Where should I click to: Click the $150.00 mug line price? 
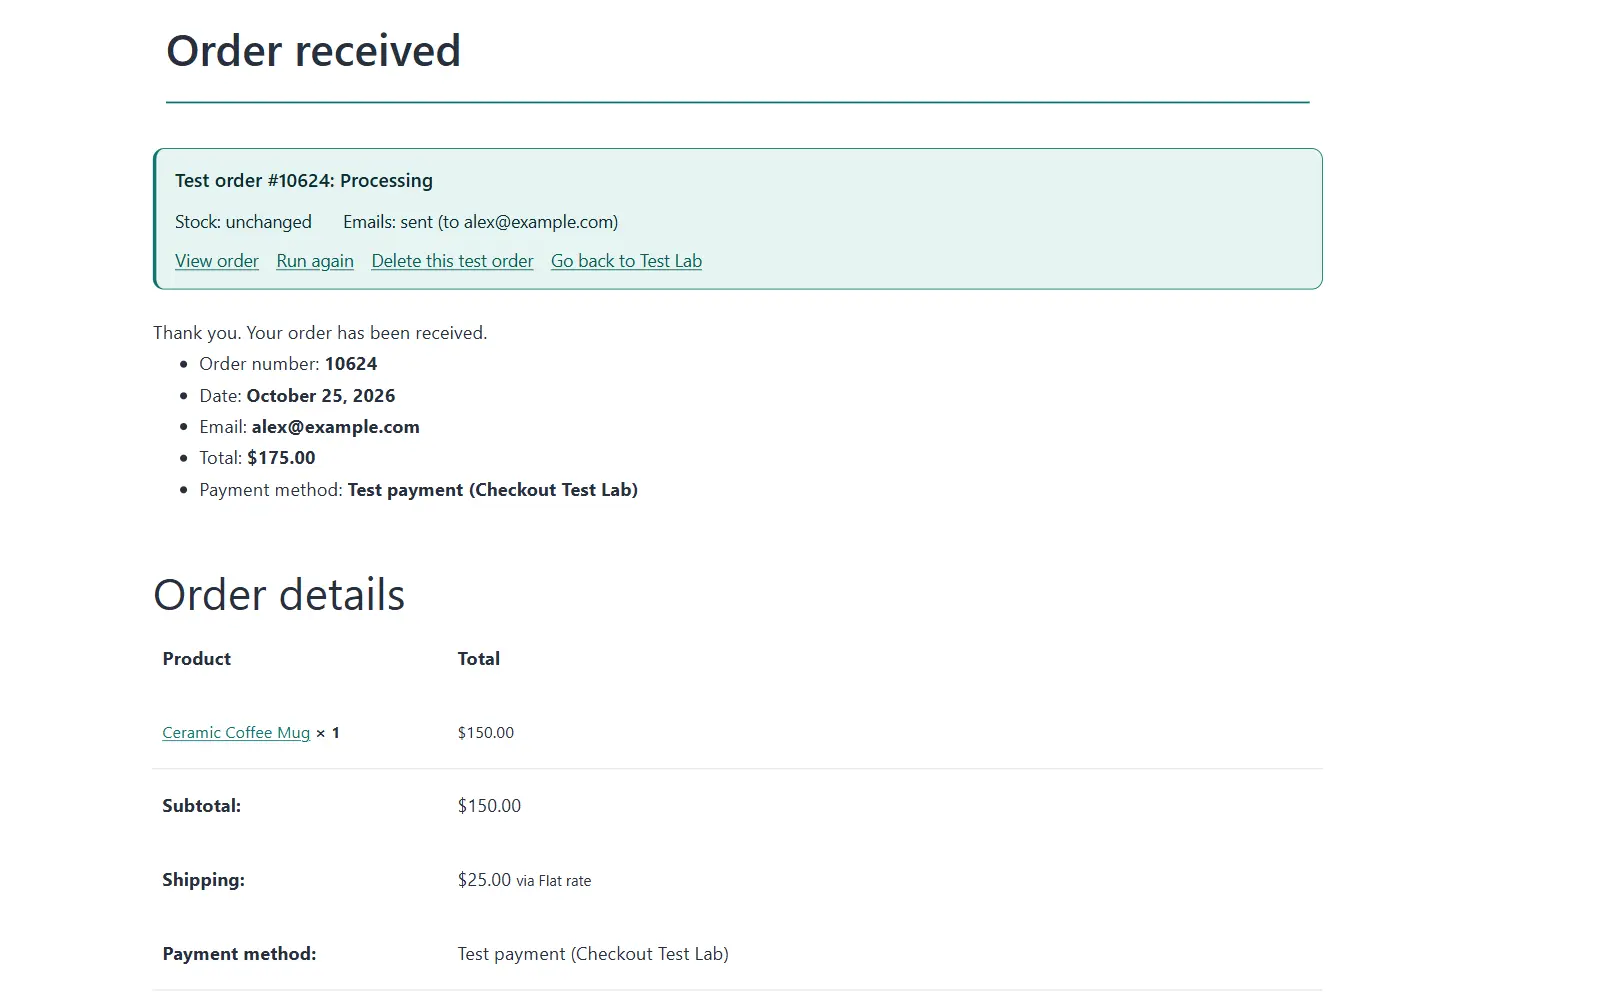(486, 733)
